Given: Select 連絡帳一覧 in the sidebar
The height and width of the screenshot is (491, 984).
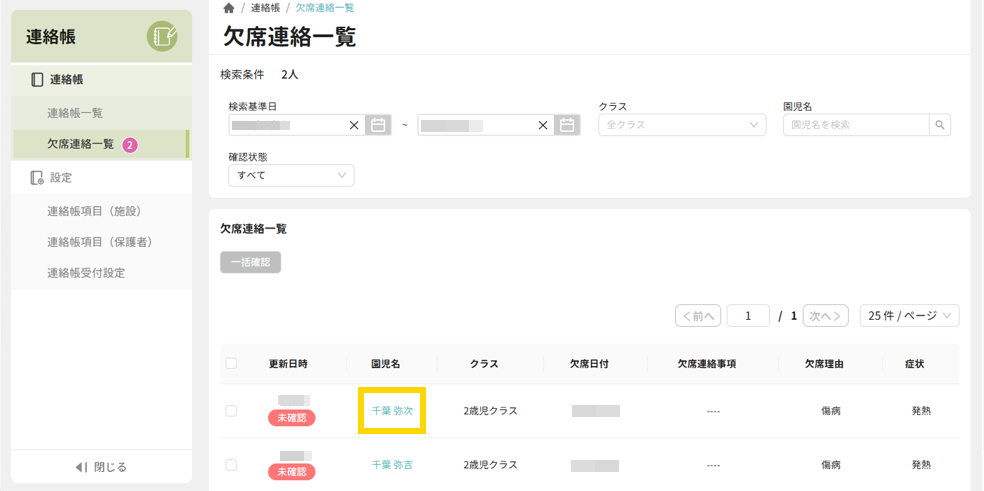Looking at the screenshot, I should (x=75, y=113).
